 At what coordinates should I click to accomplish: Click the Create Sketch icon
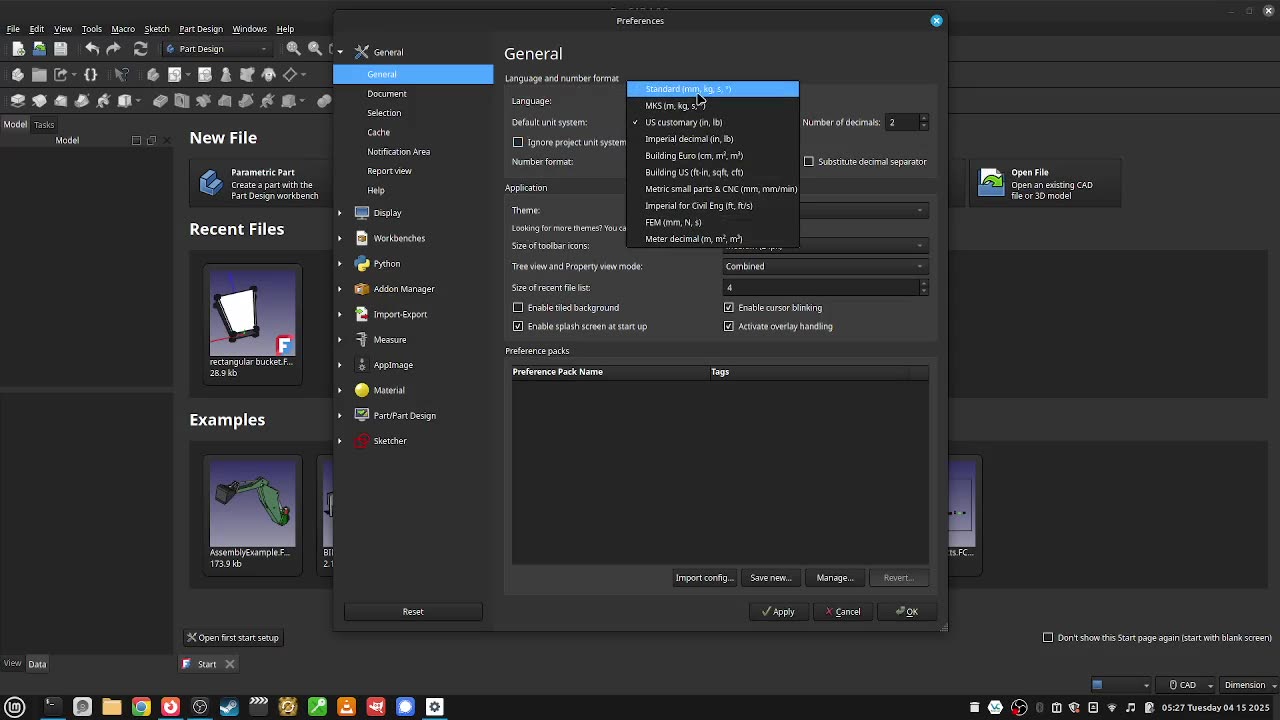[x=174, y=74]
